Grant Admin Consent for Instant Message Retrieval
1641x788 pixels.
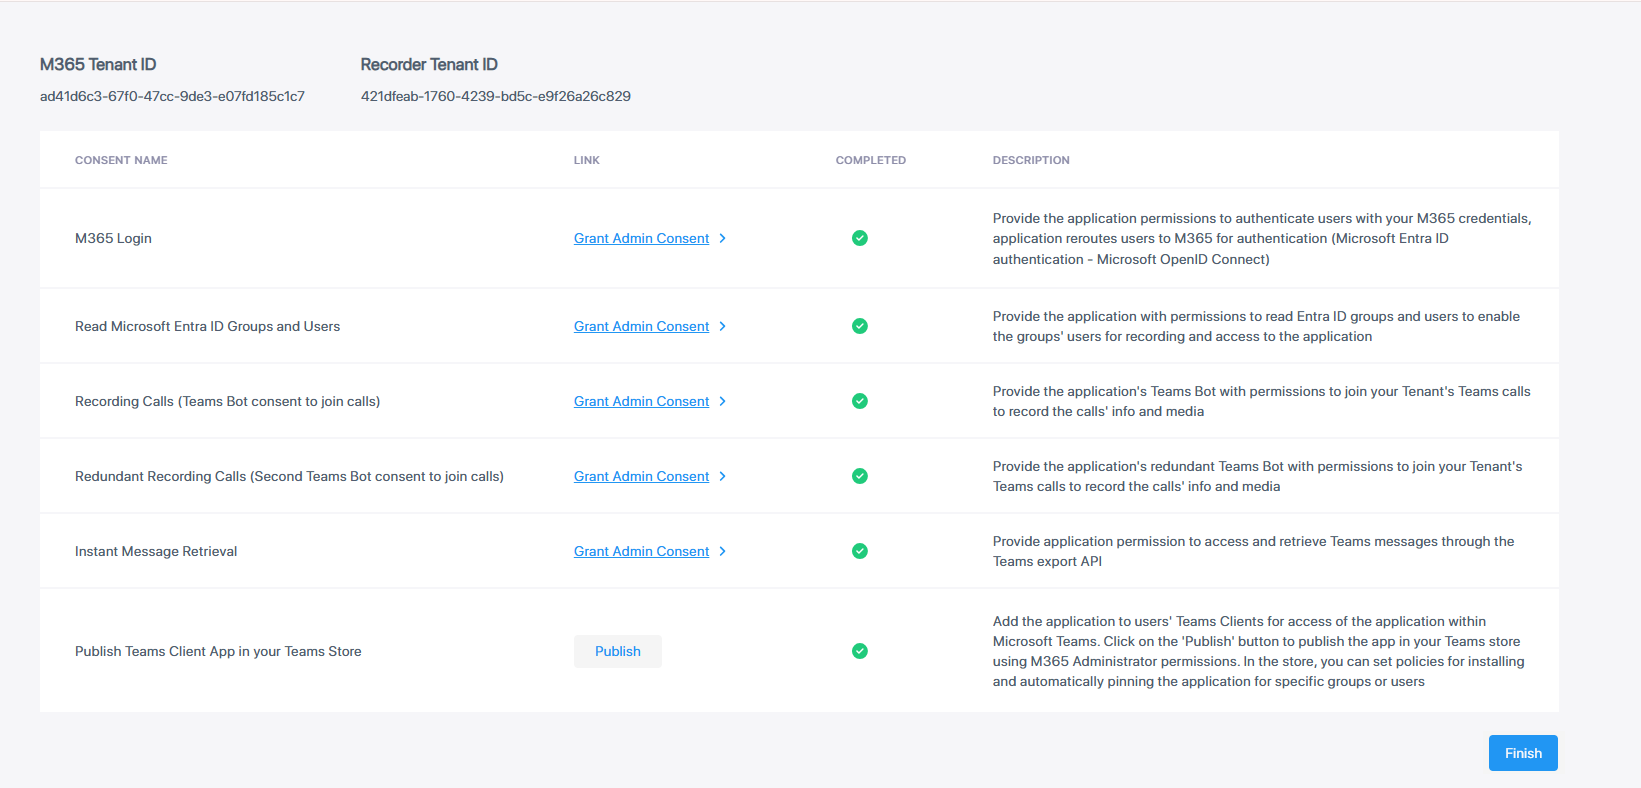(641, 551)
